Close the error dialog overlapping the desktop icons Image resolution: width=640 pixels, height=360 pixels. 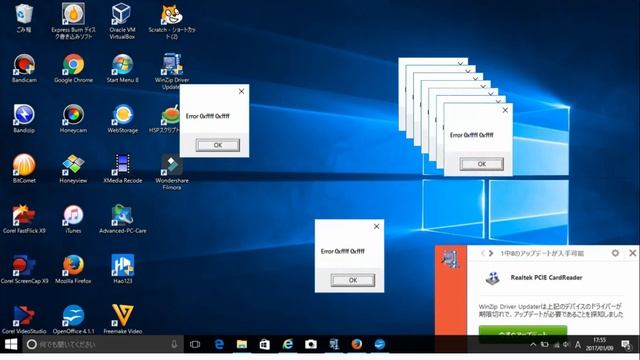[241, 91]
